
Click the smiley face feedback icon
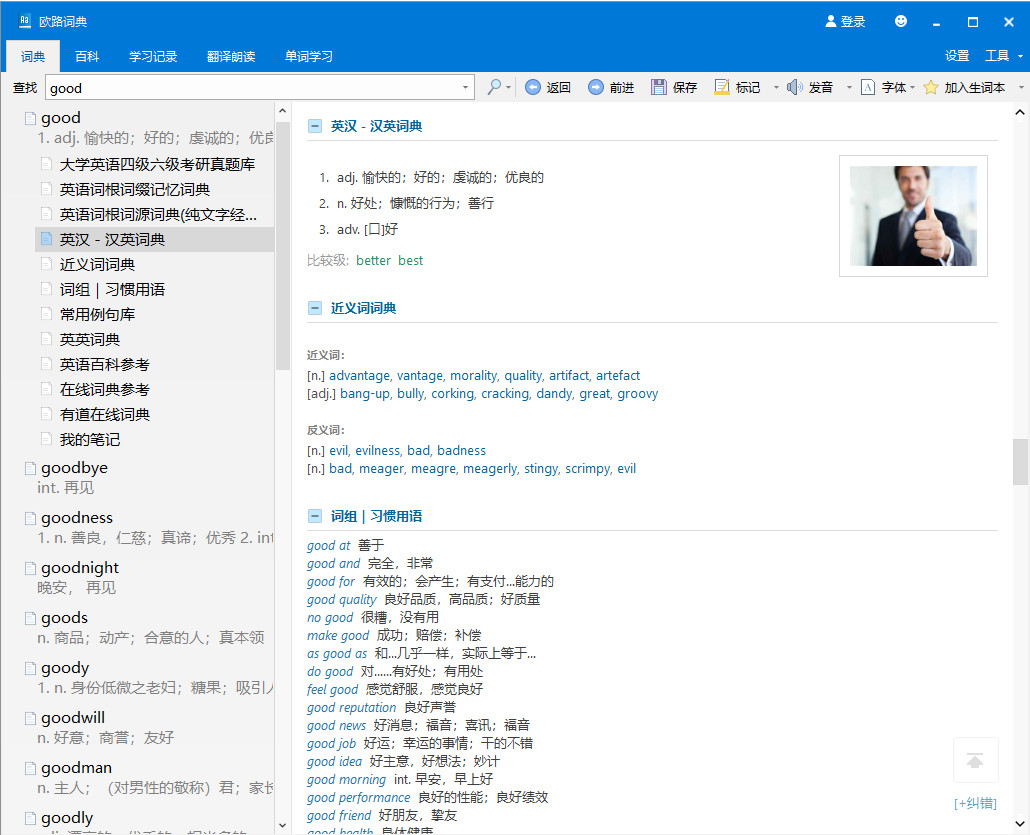click(x=901, y=21)
